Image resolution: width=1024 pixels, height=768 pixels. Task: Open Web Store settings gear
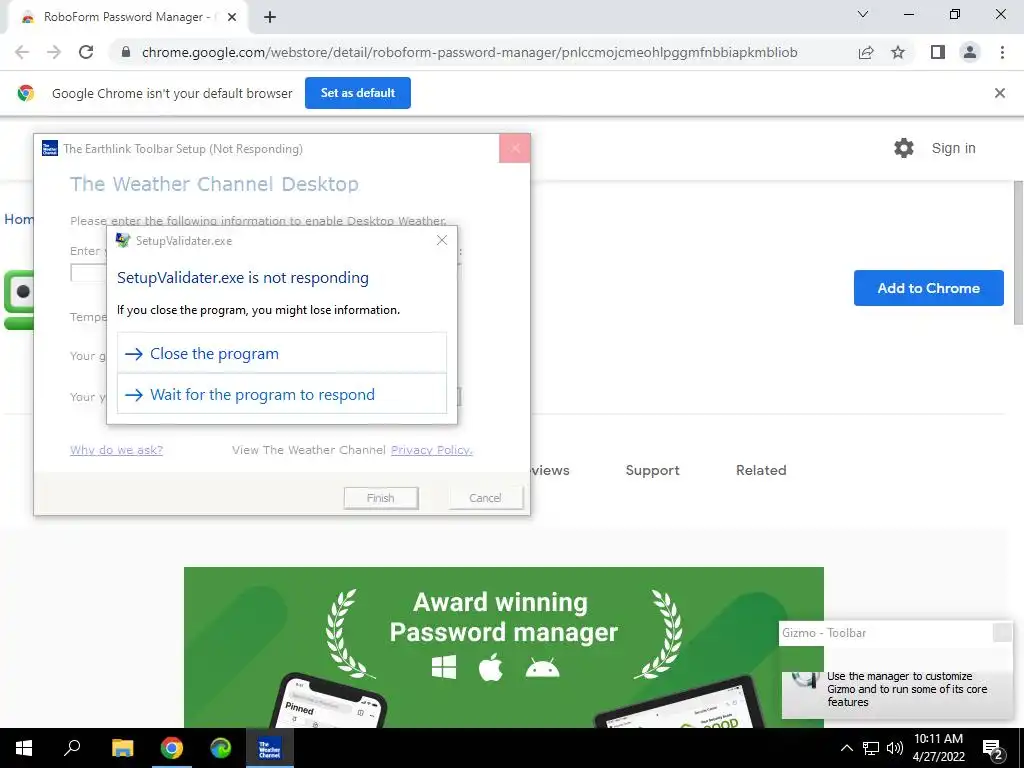click(904, 148)
